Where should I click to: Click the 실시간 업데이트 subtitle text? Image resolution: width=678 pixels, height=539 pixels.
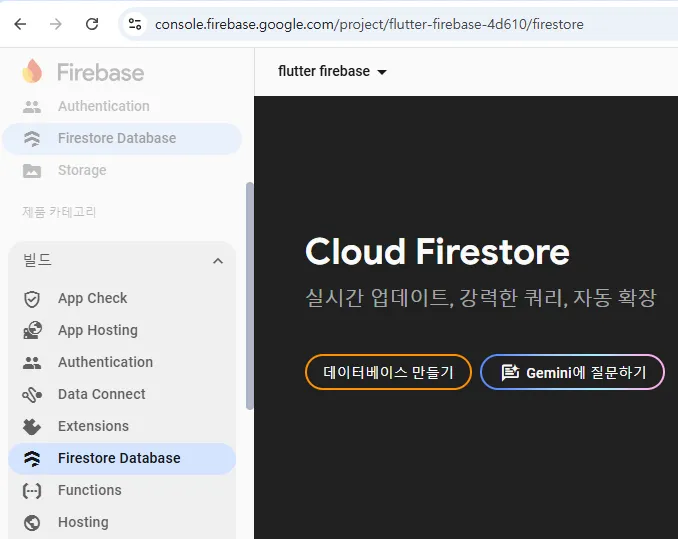tap(481, 298)
